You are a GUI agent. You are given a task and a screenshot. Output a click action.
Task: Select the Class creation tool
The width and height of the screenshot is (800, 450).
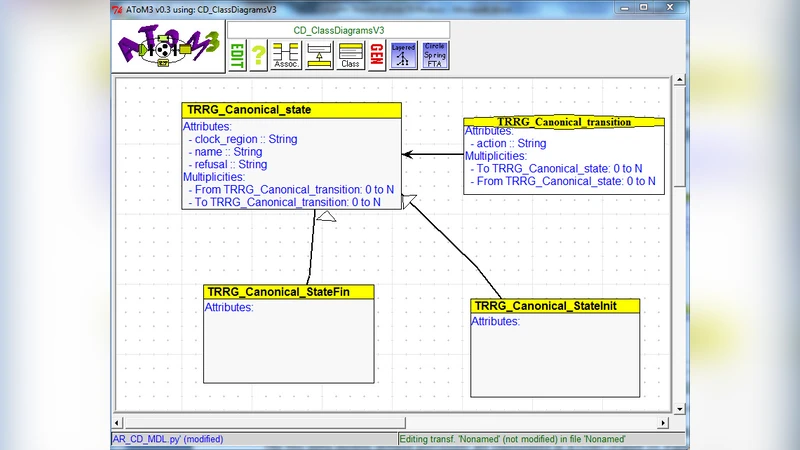point(350,56)
